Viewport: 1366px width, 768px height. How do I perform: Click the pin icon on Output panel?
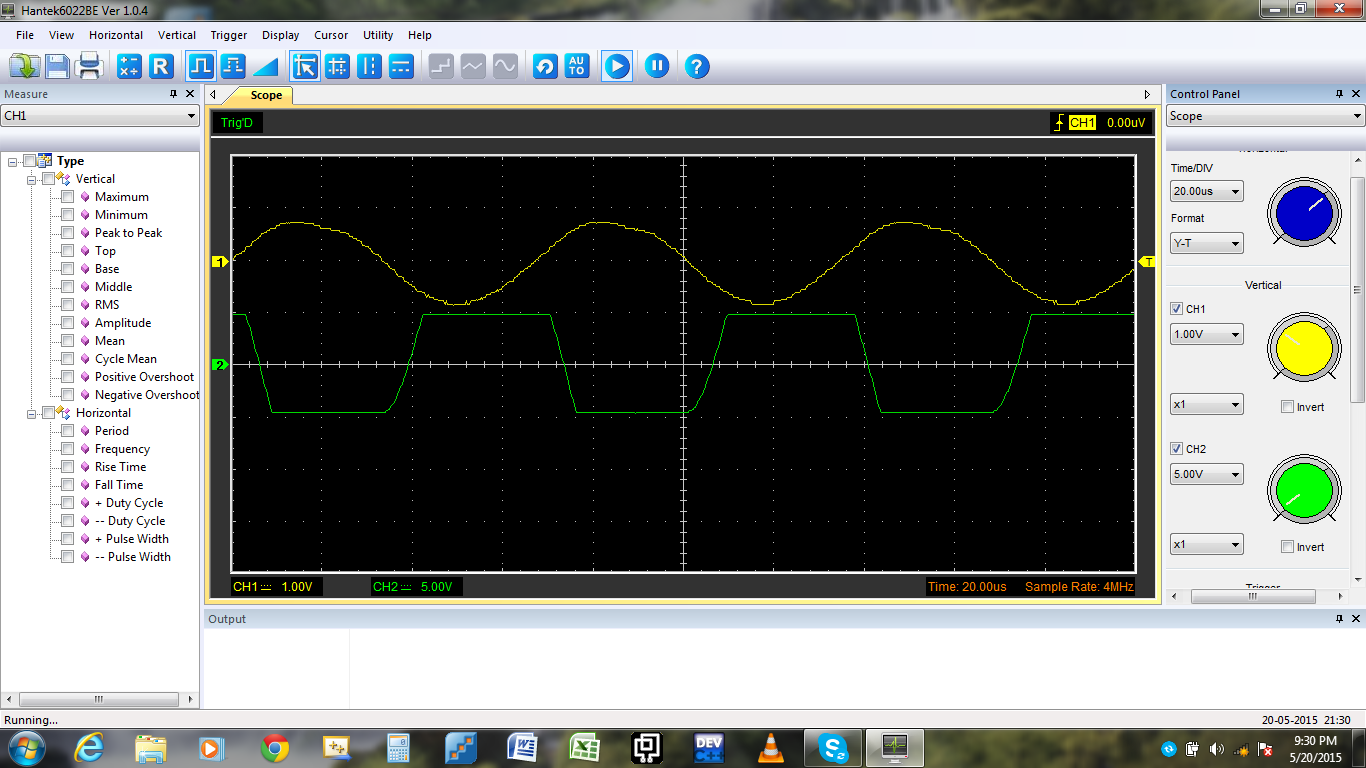click(1339, 619)
